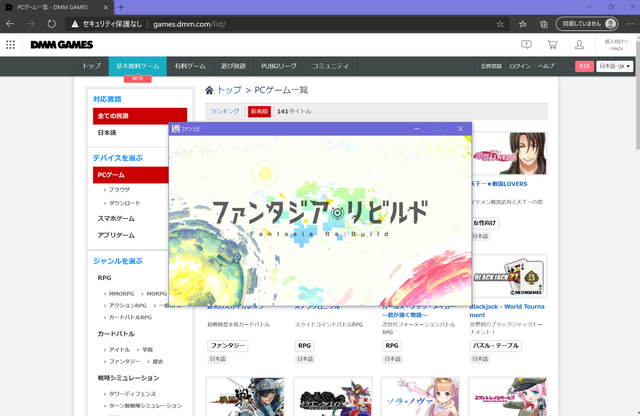Open the Blackjack game thumbnail
The height and width of the screenshot is (416, 640).
pos(509,276)
